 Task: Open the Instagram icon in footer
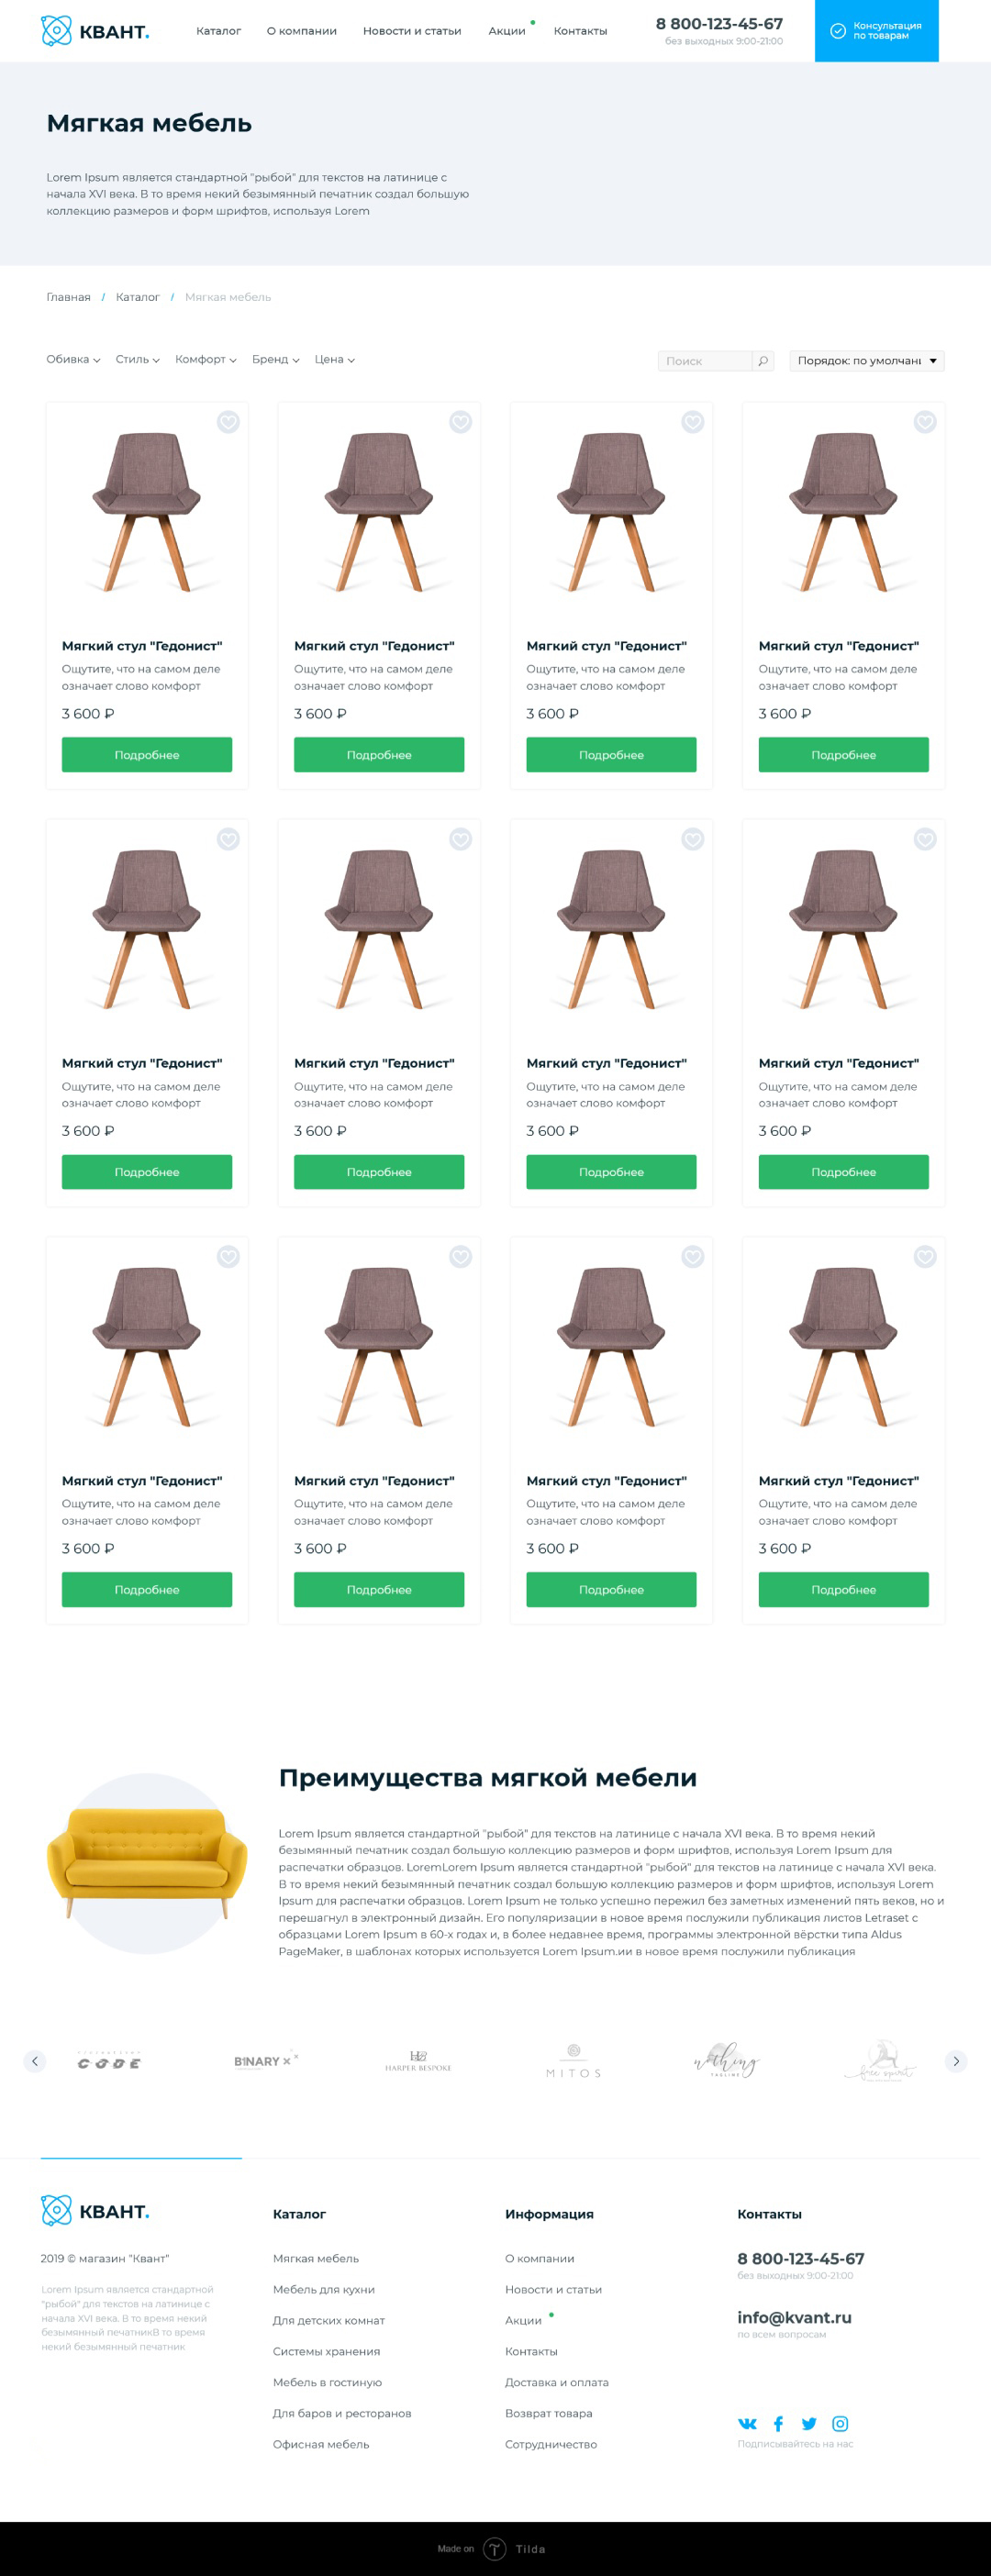click(840, 2424)
